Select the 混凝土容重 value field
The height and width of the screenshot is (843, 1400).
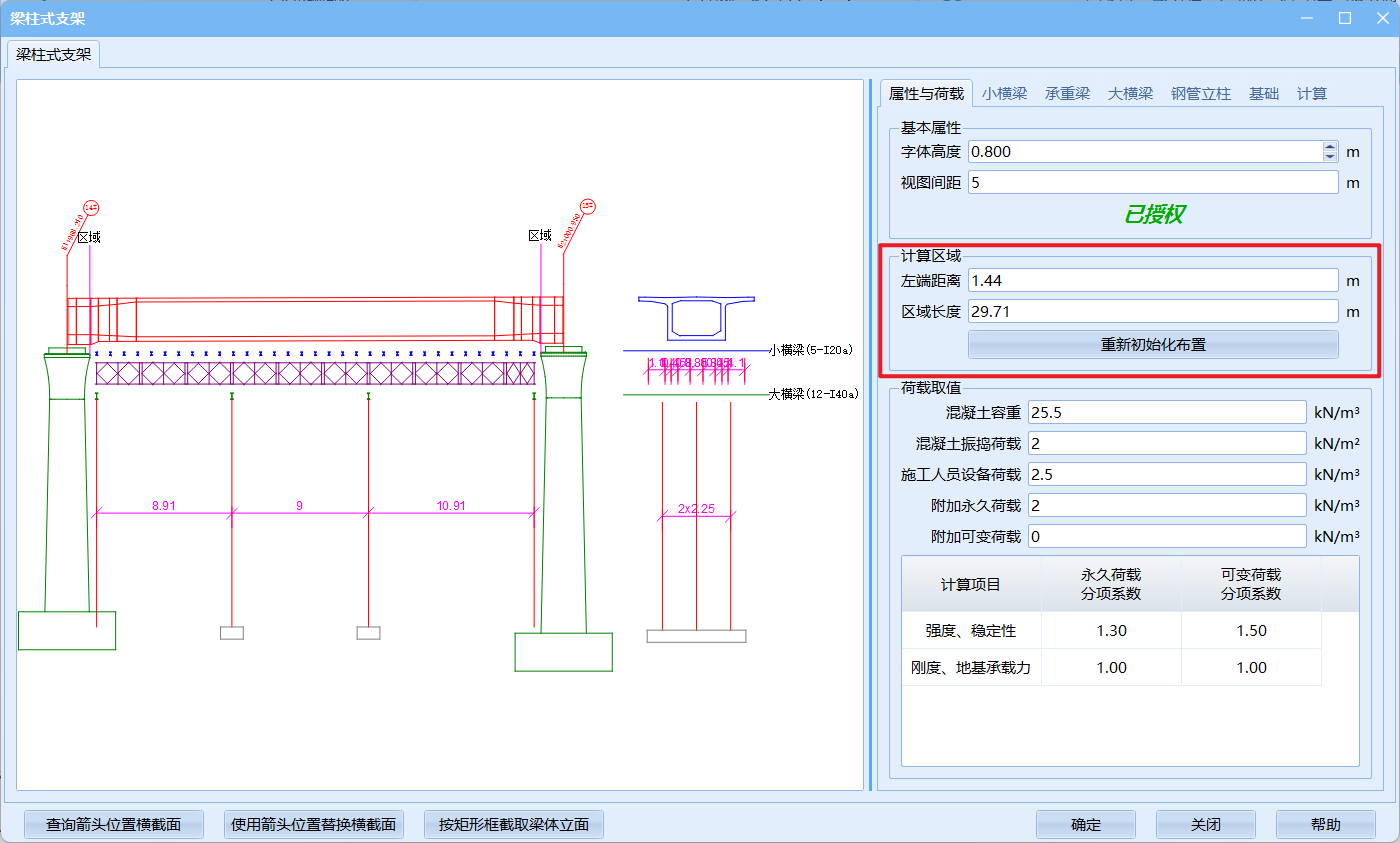pyautogui.click(x=1166, y=413)
